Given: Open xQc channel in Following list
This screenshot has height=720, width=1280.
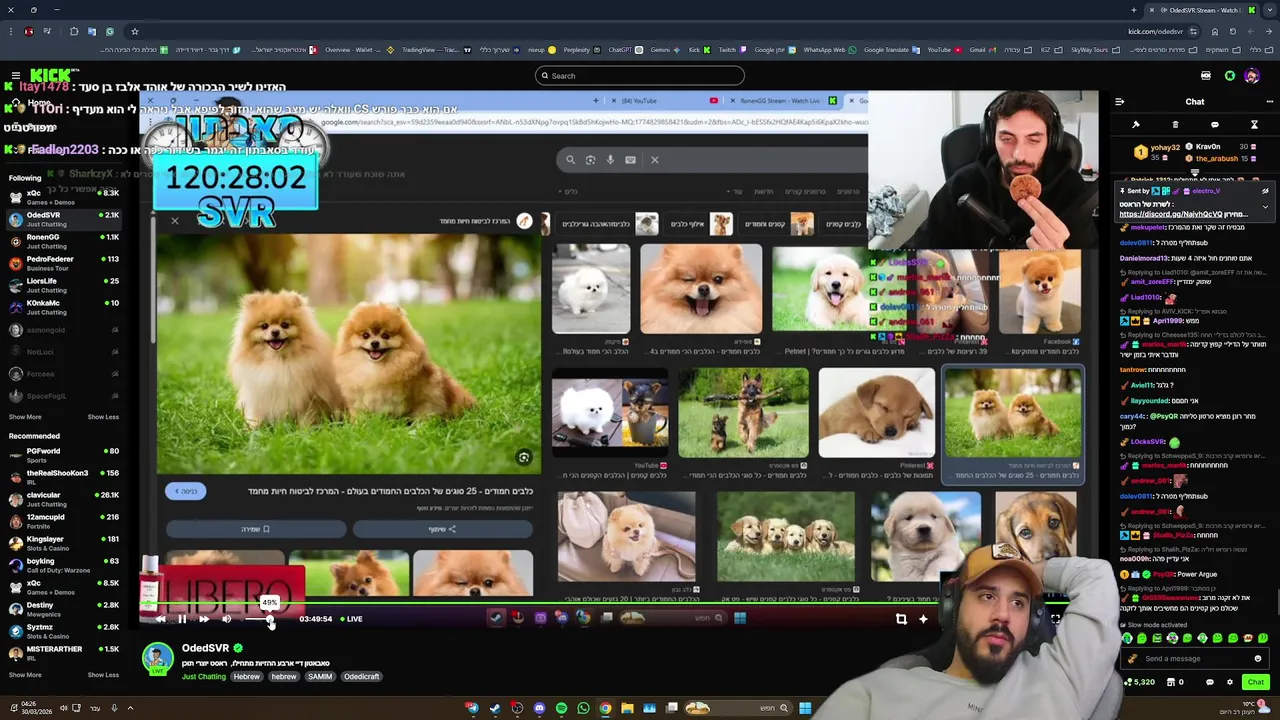Looking at the screenshot, I should tap(62, 197).
